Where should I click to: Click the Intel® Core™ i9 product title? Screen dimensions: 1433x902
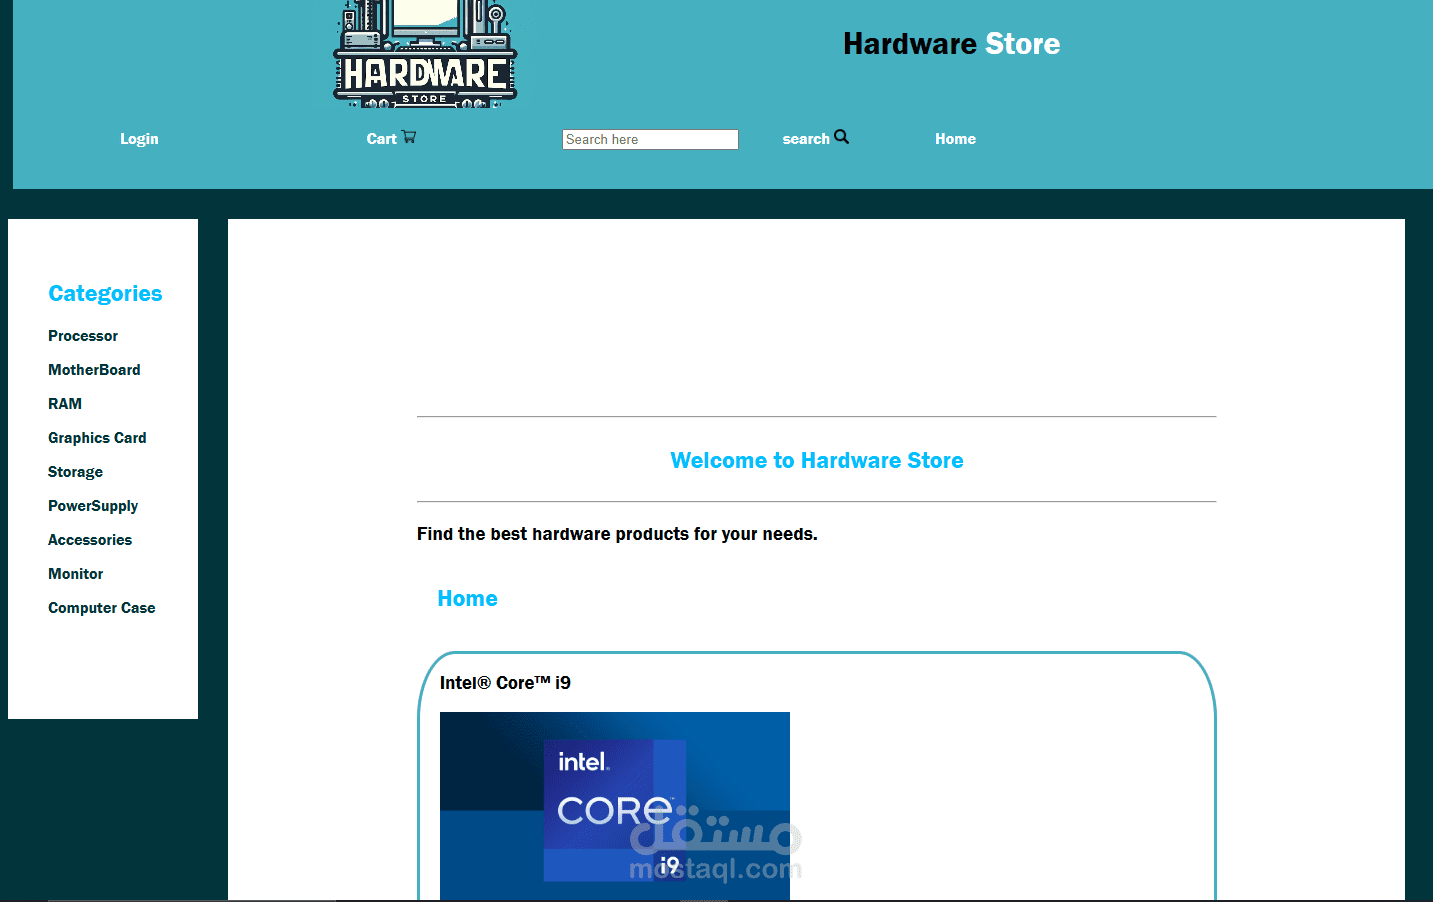point(504,682)
